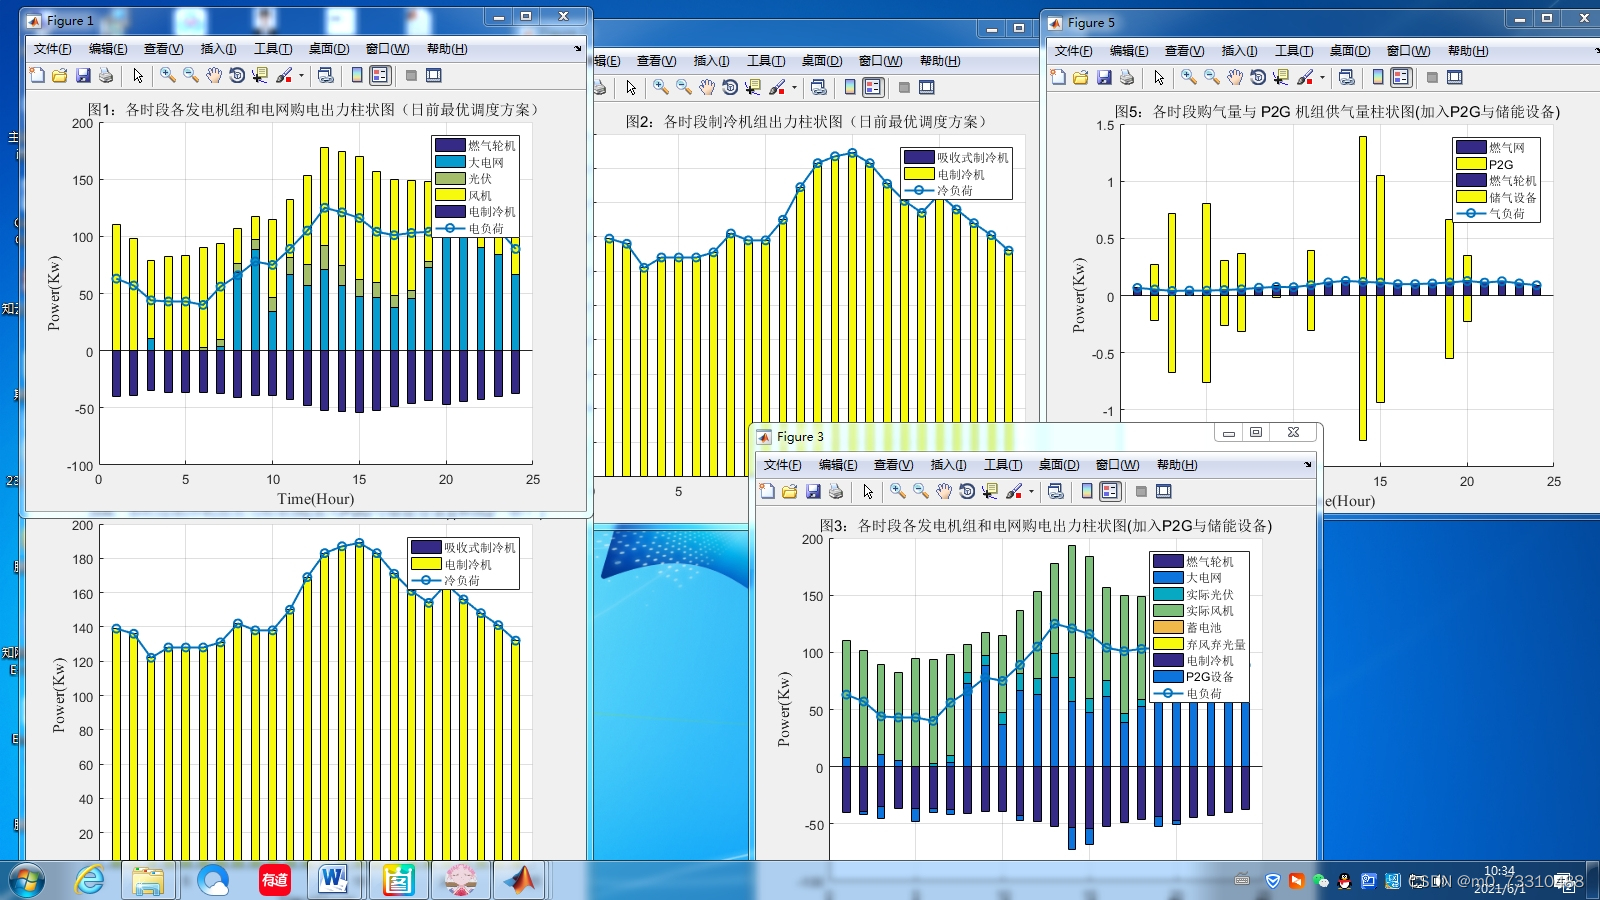1600x900 pixels.
Task: Activate Zoom In tool in Figure 1
Action: click(168, 75)
